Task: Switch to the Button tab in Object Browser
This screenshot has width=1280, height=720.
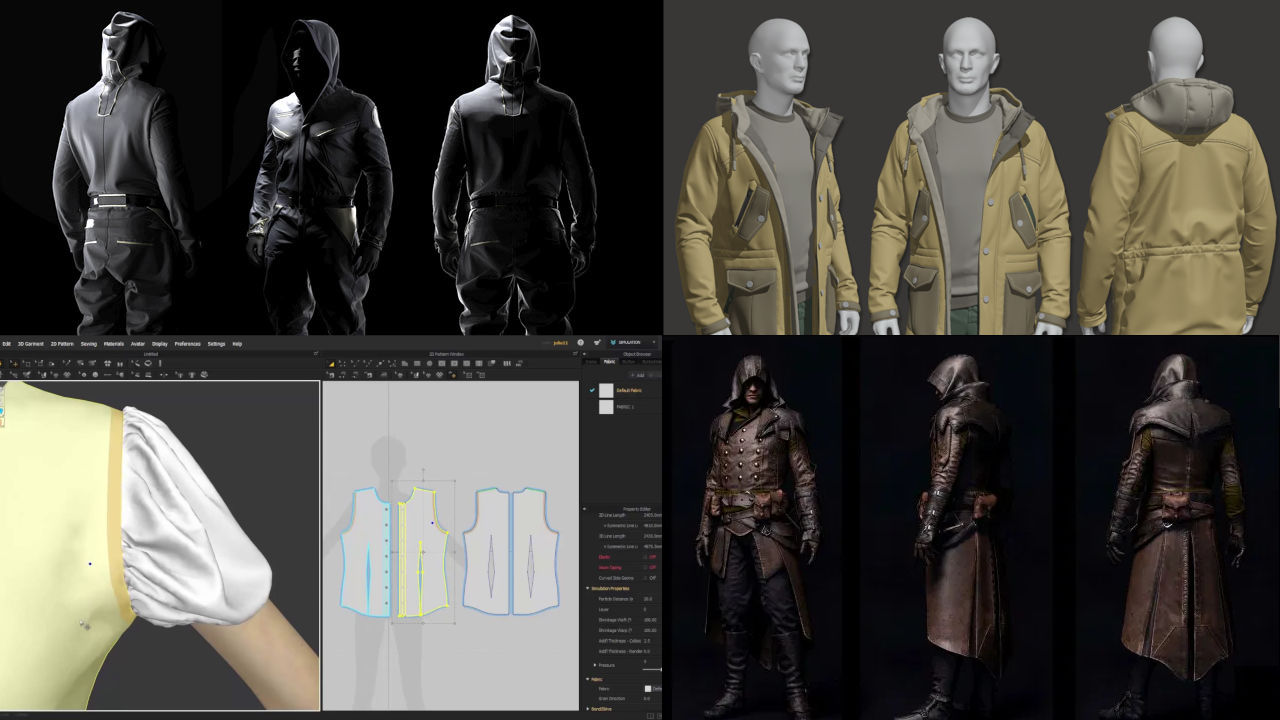Action: click(x=627, y=362)
